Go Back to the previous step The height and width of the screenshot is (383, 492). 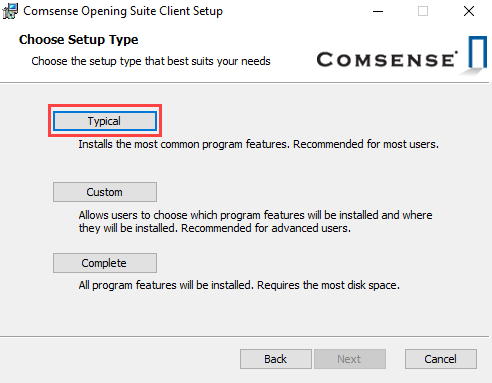(276, 359)
